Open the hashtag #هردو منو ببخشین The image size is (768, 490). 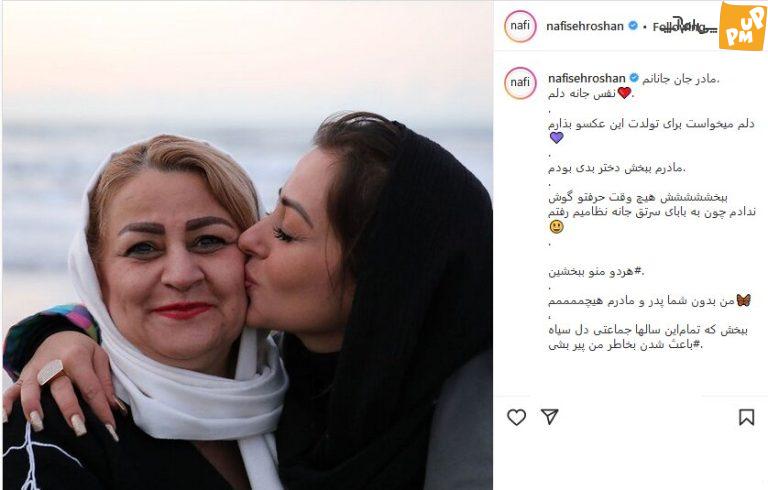click(596, 271)
